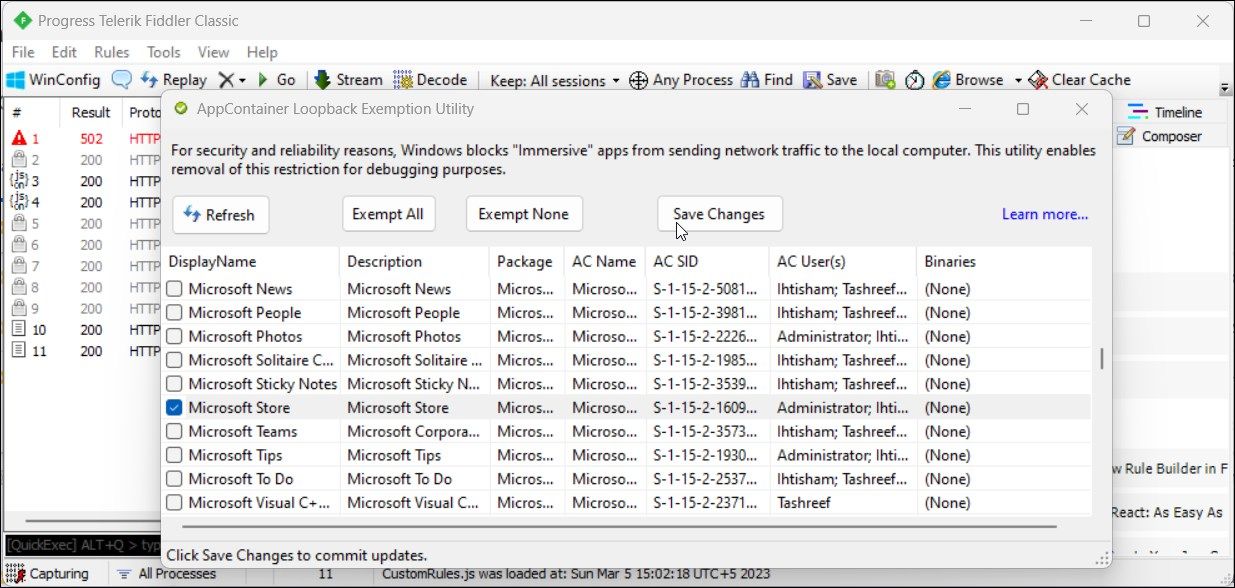Open the Keep: All sessions dropdown
The height and width of the screenshot is (588, 1235).
(555, 80)
